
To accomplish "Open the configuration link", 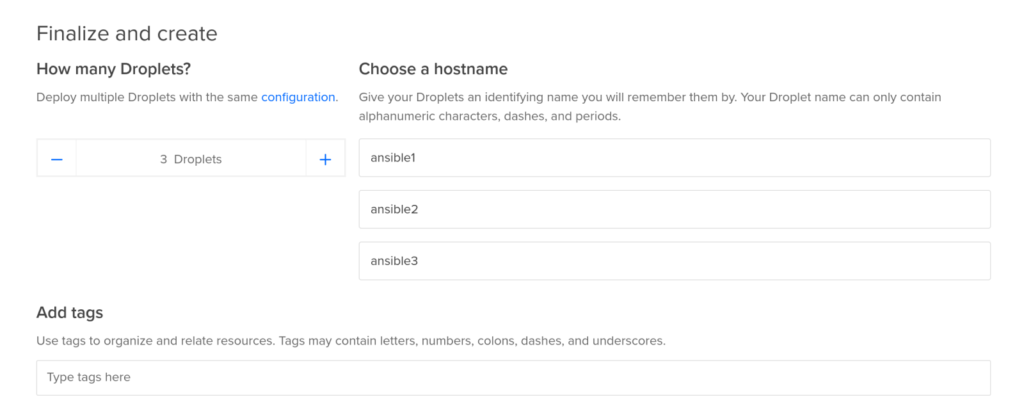I will (x=298, y=97).
